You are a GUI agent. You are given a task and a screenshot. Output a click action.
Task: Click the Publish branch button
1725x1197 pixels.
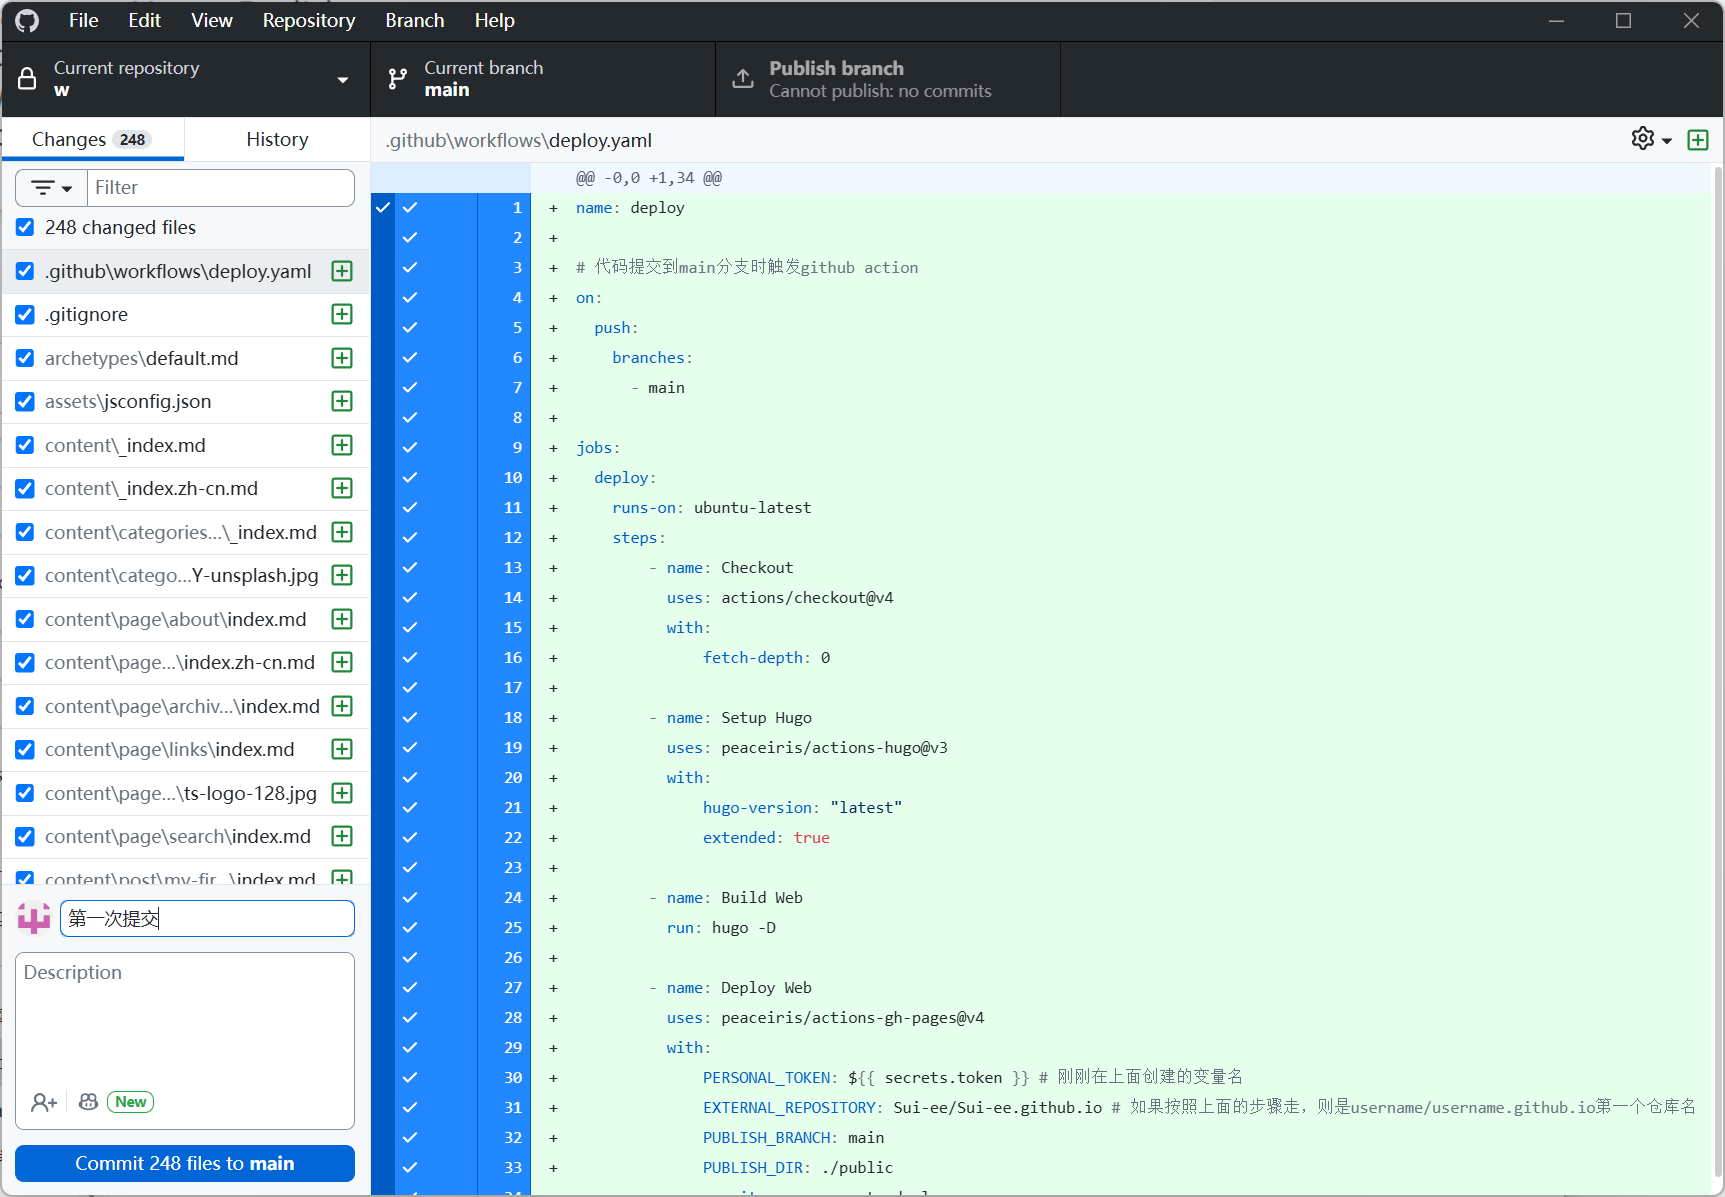point(888,79)
